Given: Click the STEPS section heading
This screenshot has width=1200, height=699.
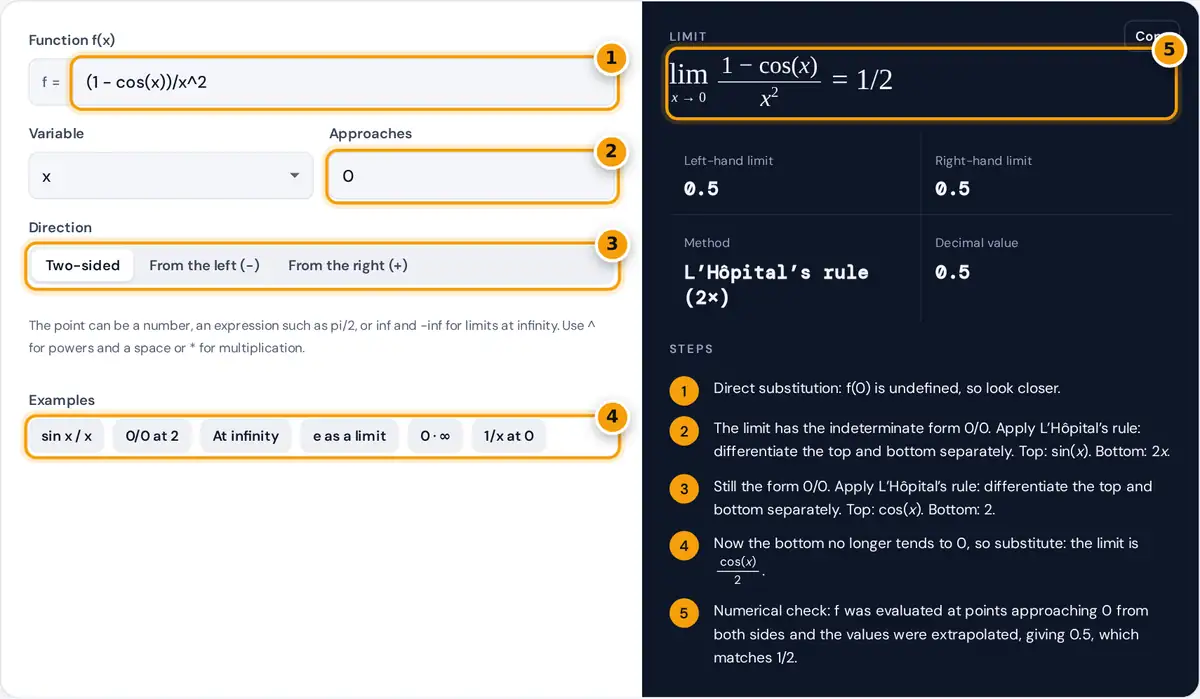Looking at the screenshot, I should pyautogui.click(x=691, y=349).
